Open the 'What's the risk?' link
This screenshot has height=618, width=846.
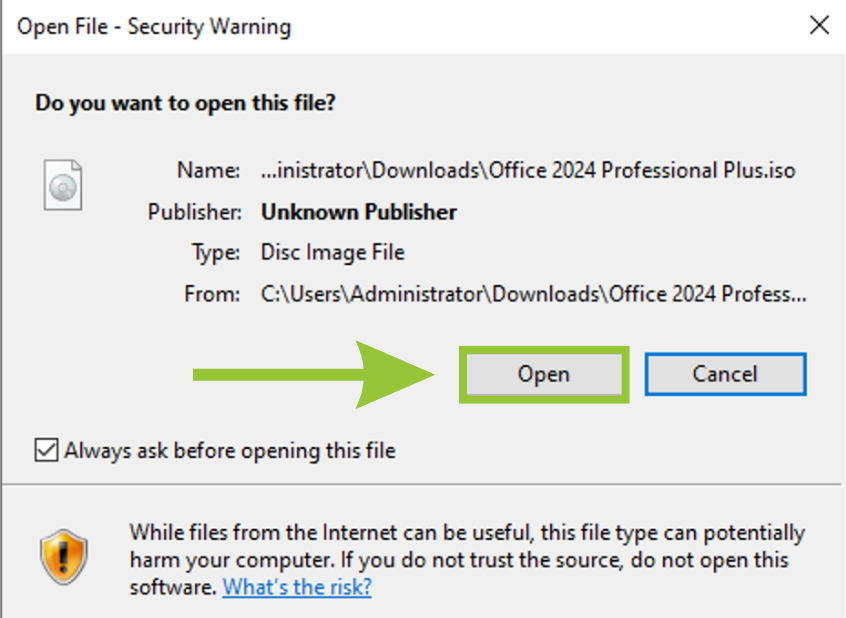tap(297, 587)
